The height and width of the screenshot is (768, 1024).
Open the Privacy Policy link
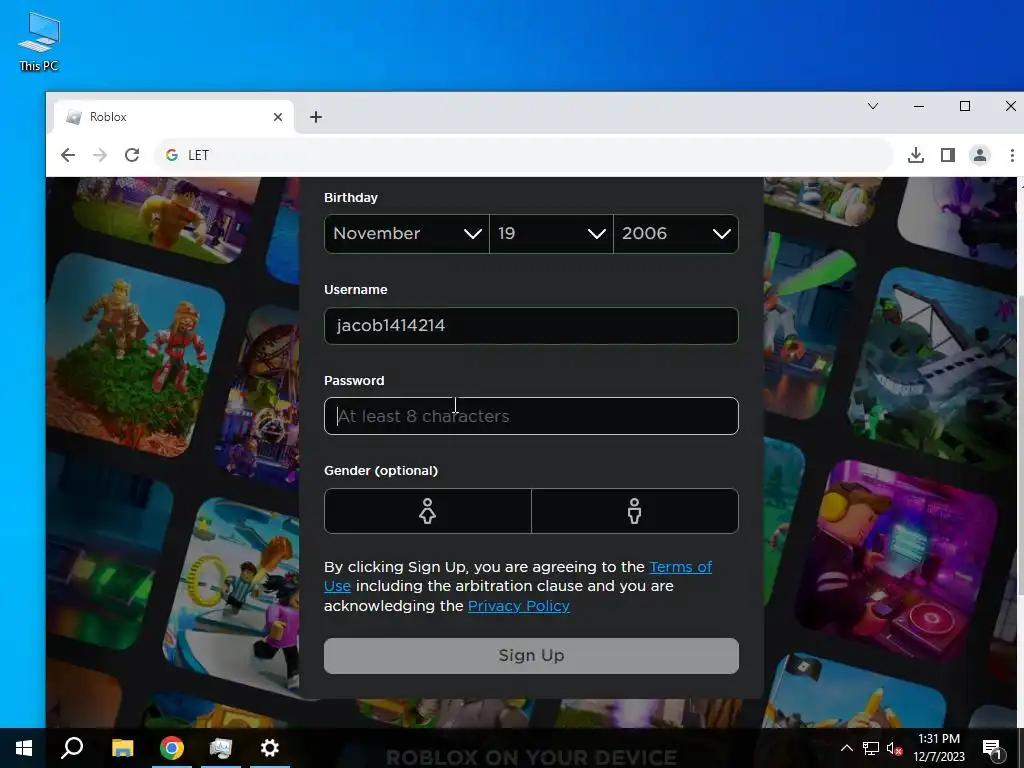tap(519, 606)
